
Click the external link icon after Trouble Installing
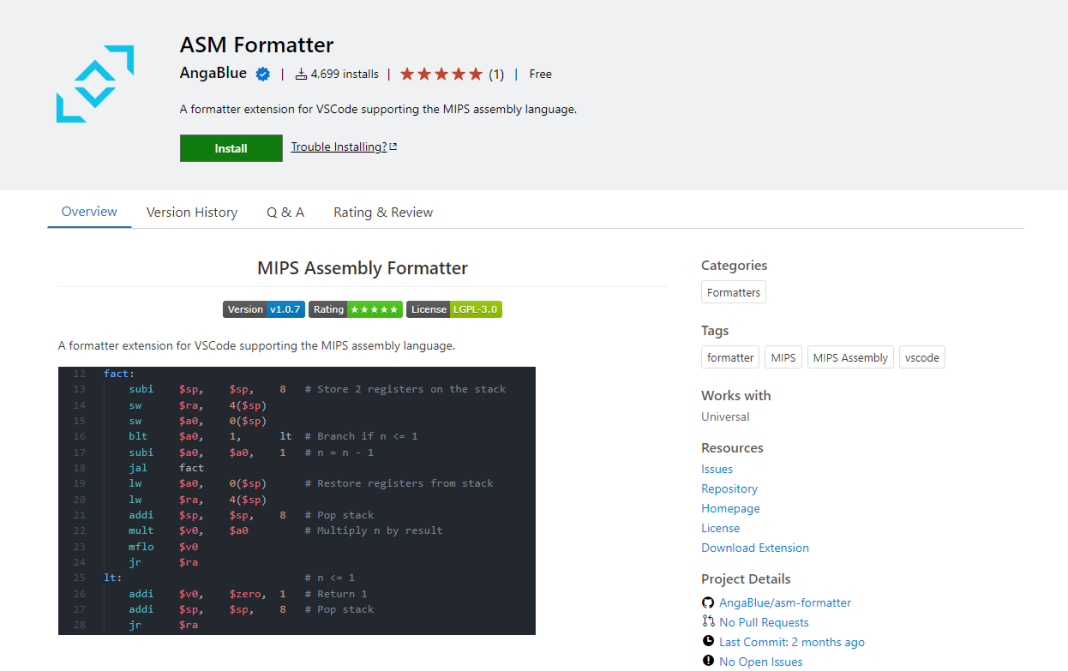click(x=394, y=146)
